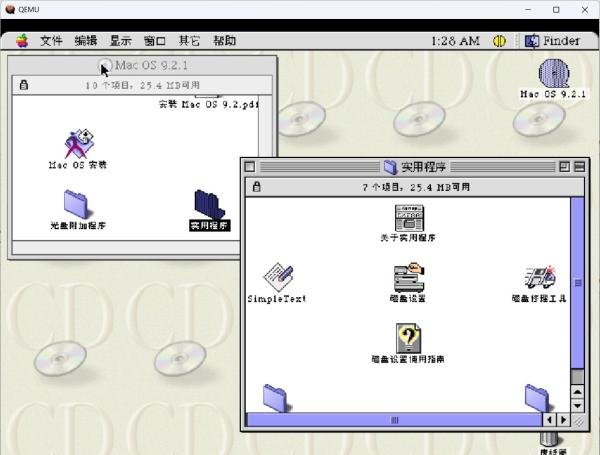Click the scroll left arrow in 实用程序

[x=550, y=420]
